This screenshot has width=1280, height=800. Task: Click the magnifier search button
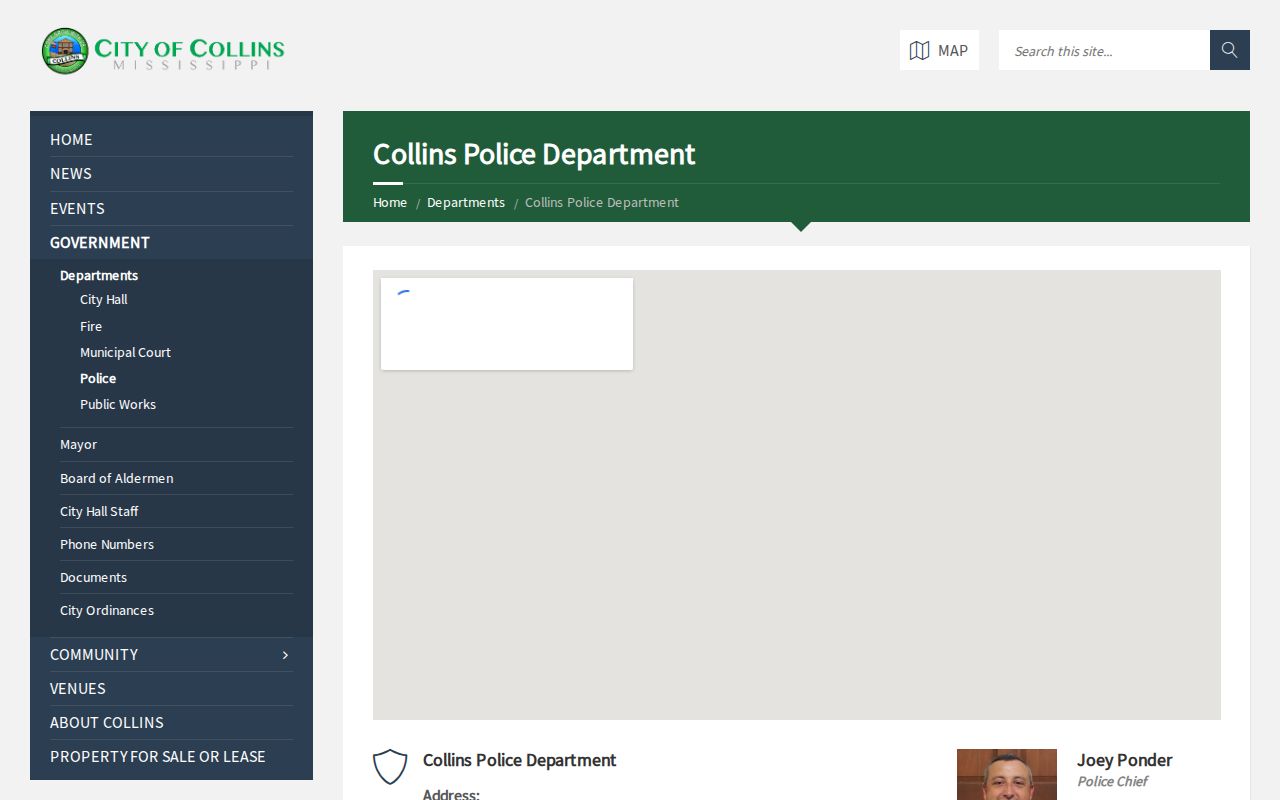coord(1230,50)
